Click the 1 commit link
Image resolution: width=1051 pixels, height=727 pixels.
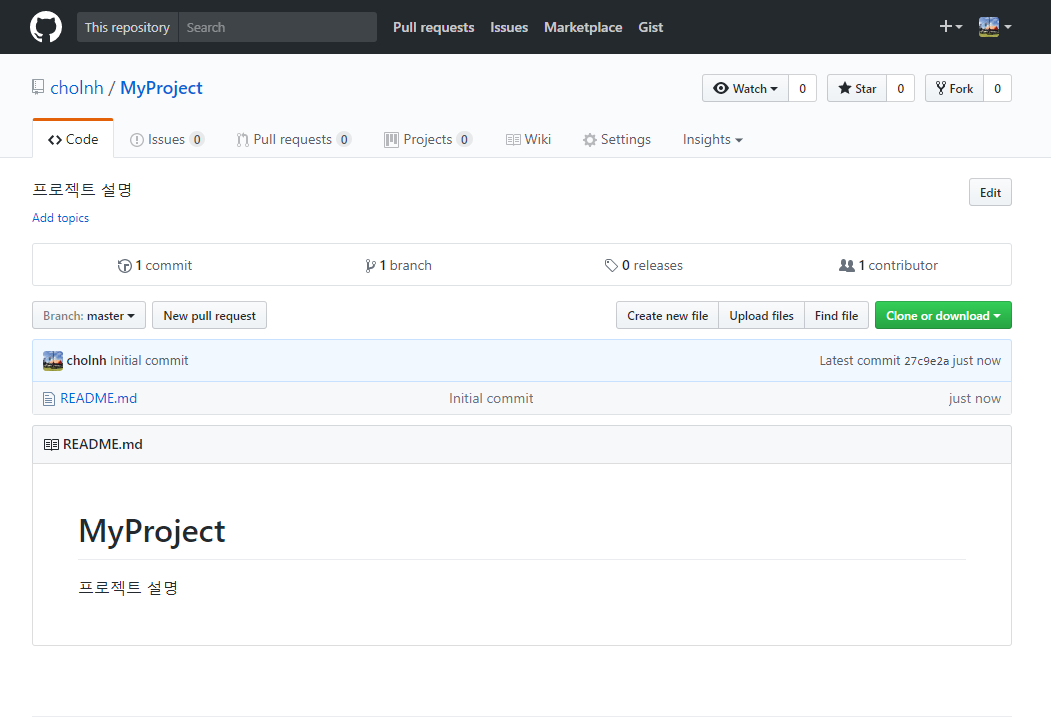(156, 265)
